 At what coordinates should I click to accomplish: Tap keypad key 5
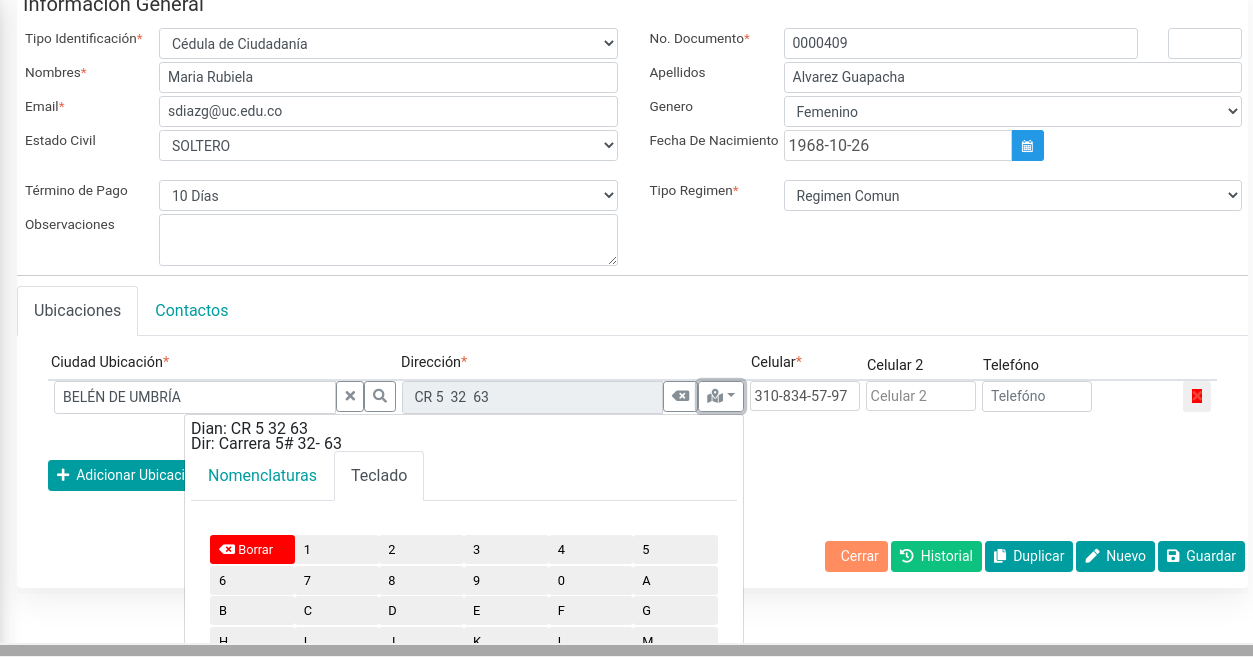click(x=676, y=550)
